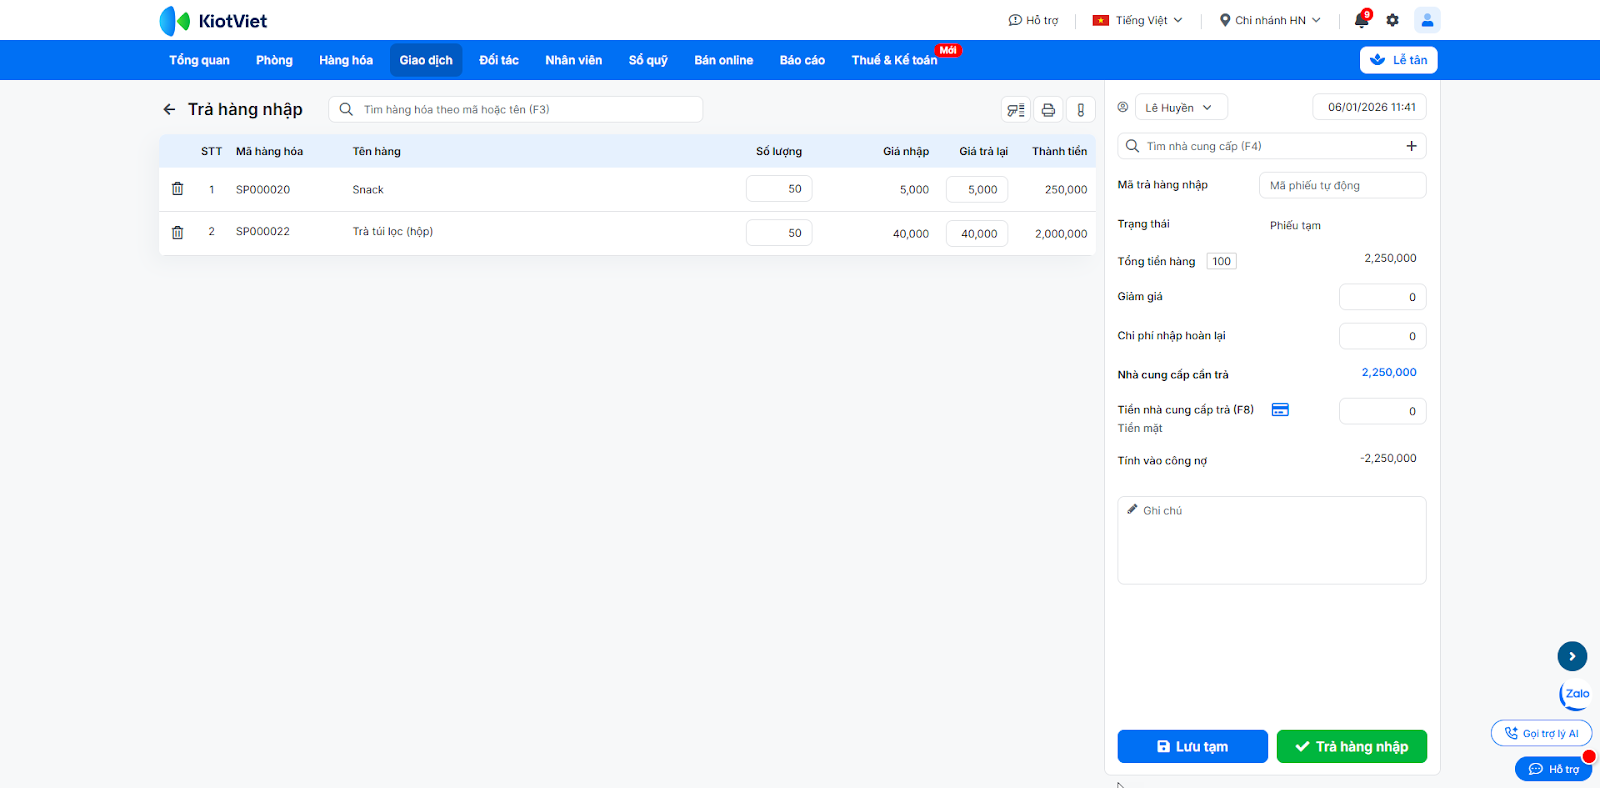Screen dimensions: 1600x788
Task: Open the Thuế & Kế toán menu
Action: click(x=895, y=60)
